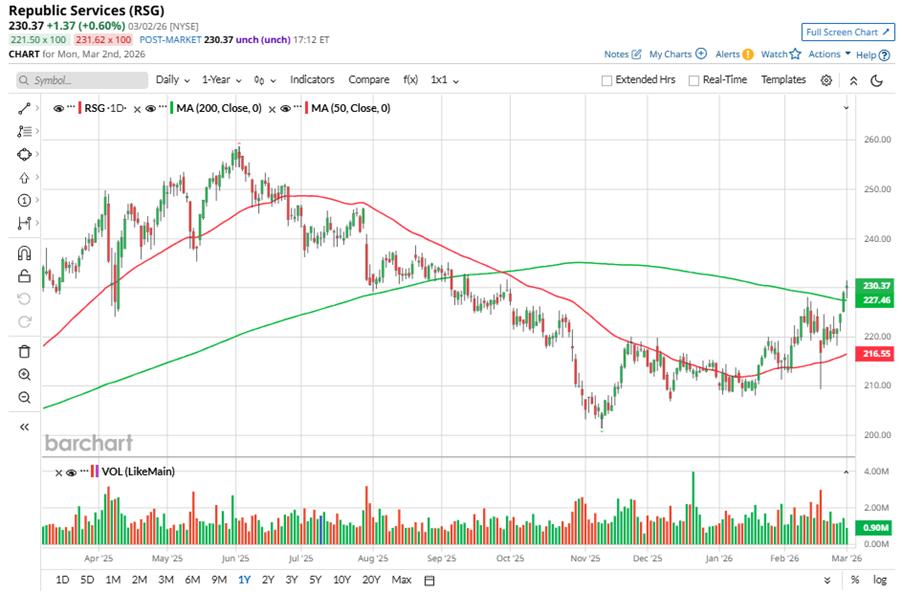
Task: Open the Templates menu
Action: click(783, 80)
